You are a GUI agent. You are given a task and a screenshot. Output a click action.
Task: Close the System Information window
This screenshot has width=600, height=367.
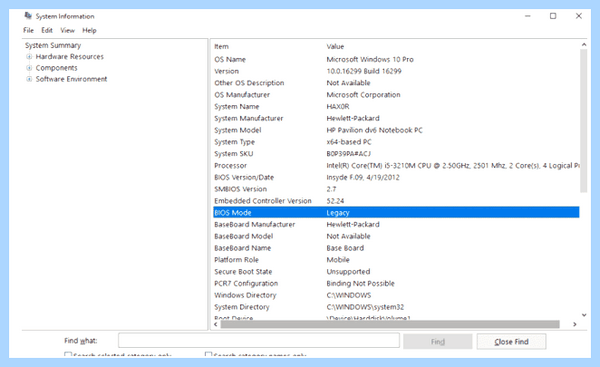pos(579,16)
